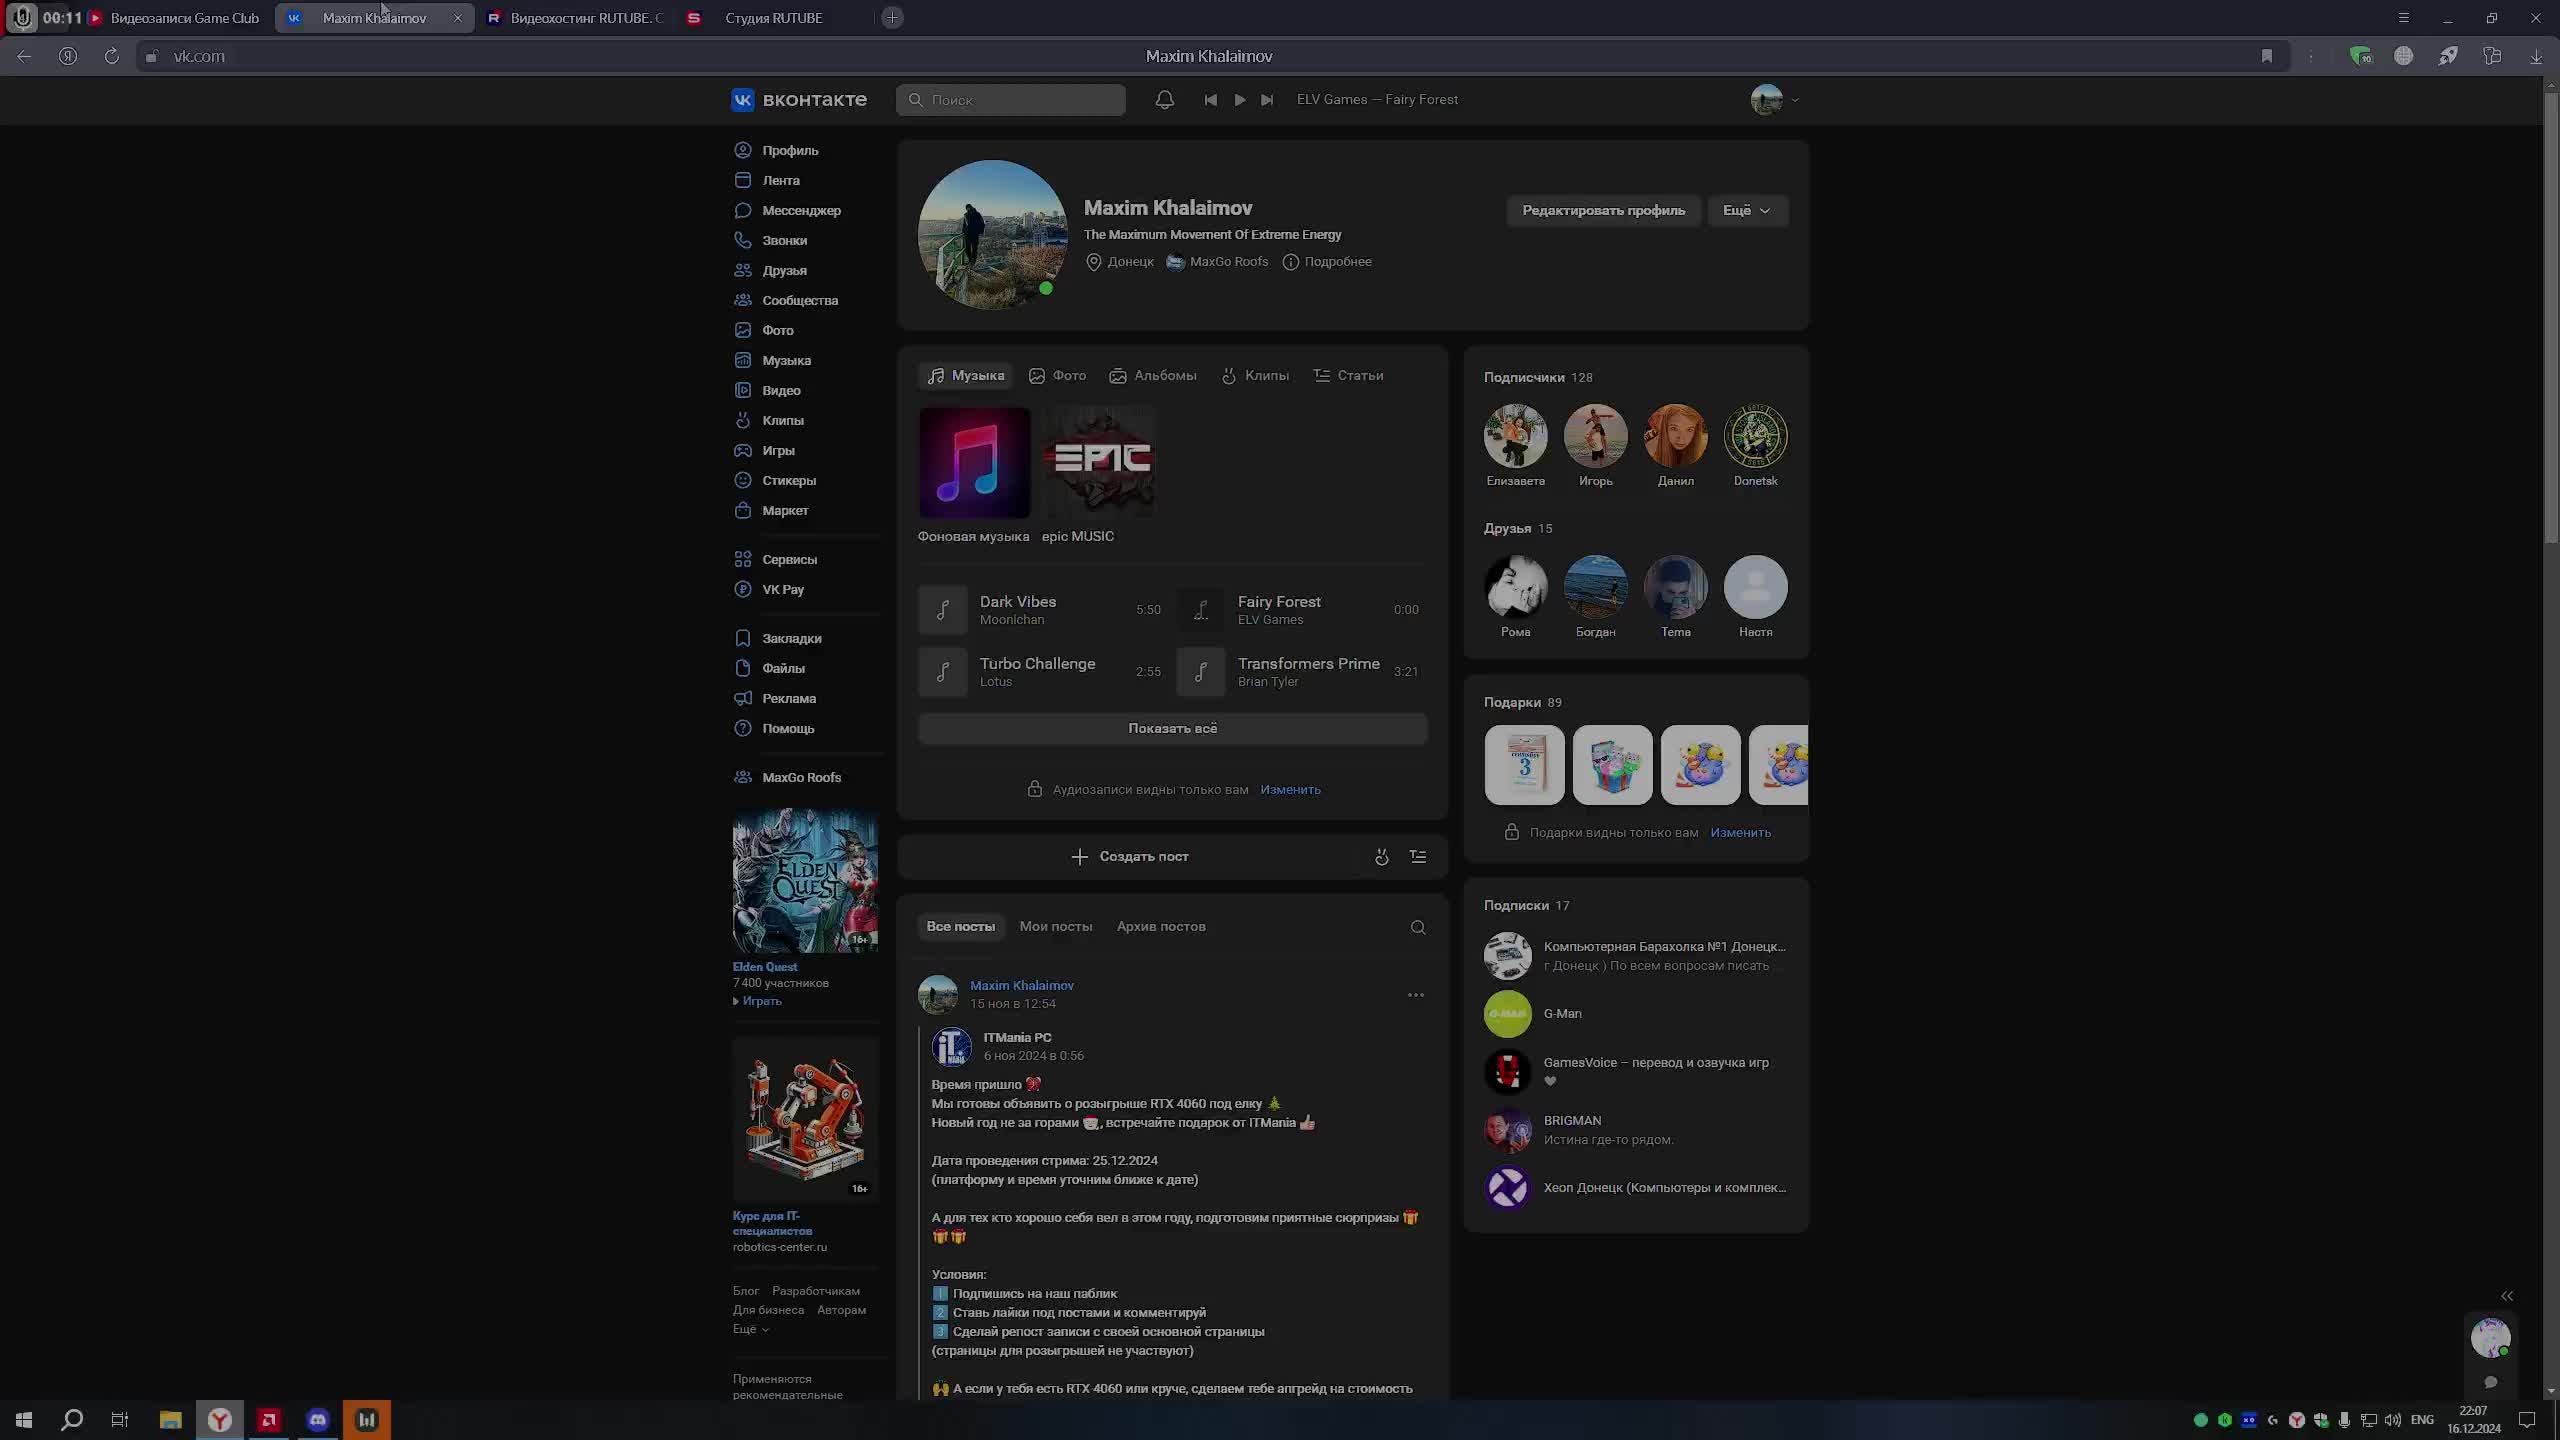The image size is (2560, 1440).
Task: Collapse the chat sidebar with double chevron
Action: [x=2507, y=1297]
